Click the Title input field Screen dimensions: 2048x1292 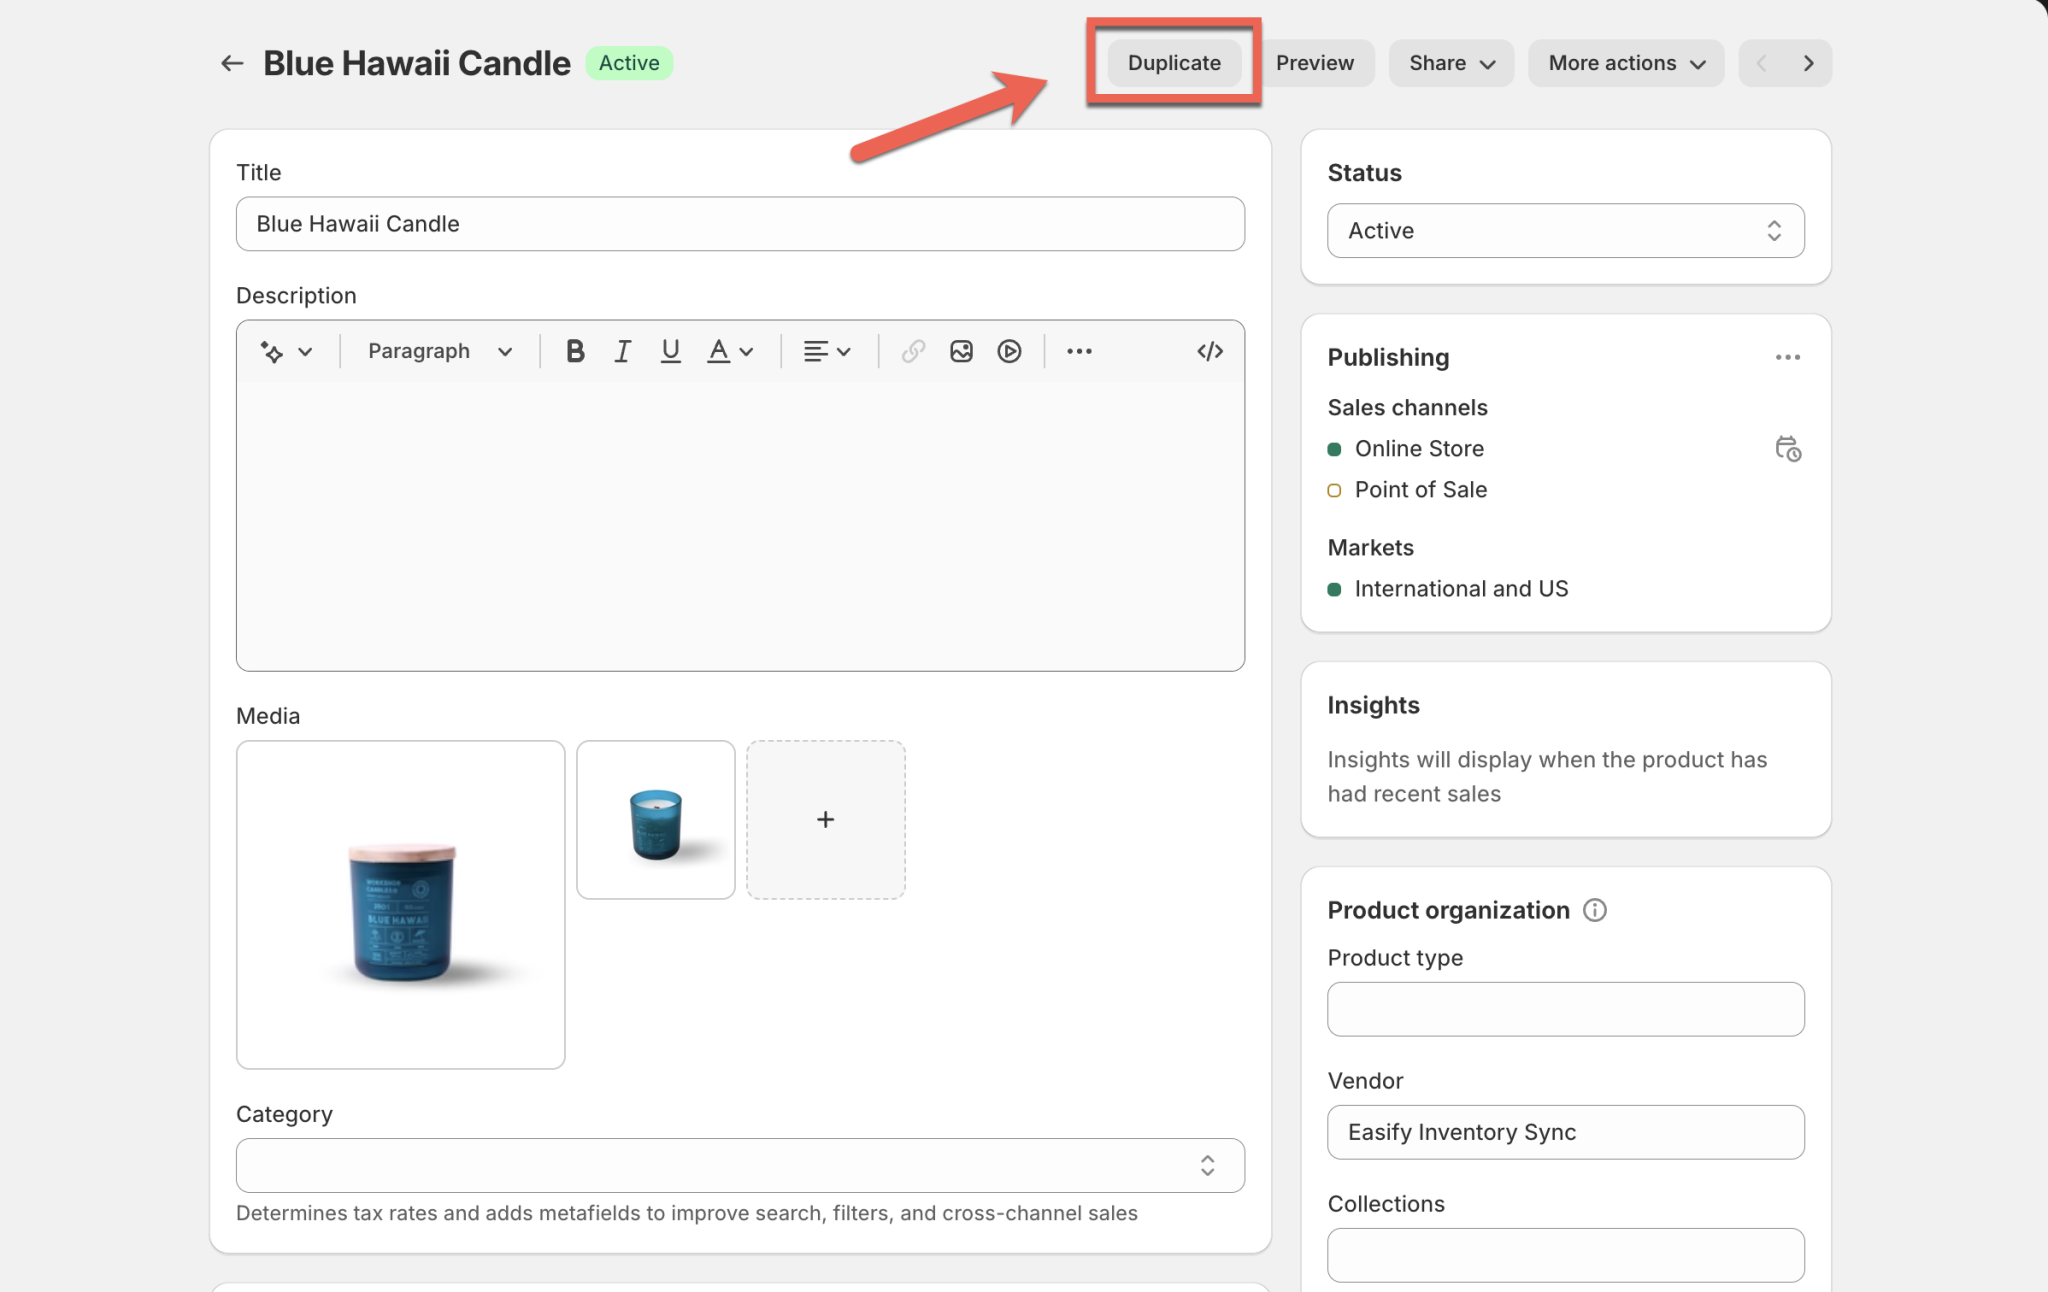pyautogui.click(x=740, y=224)
